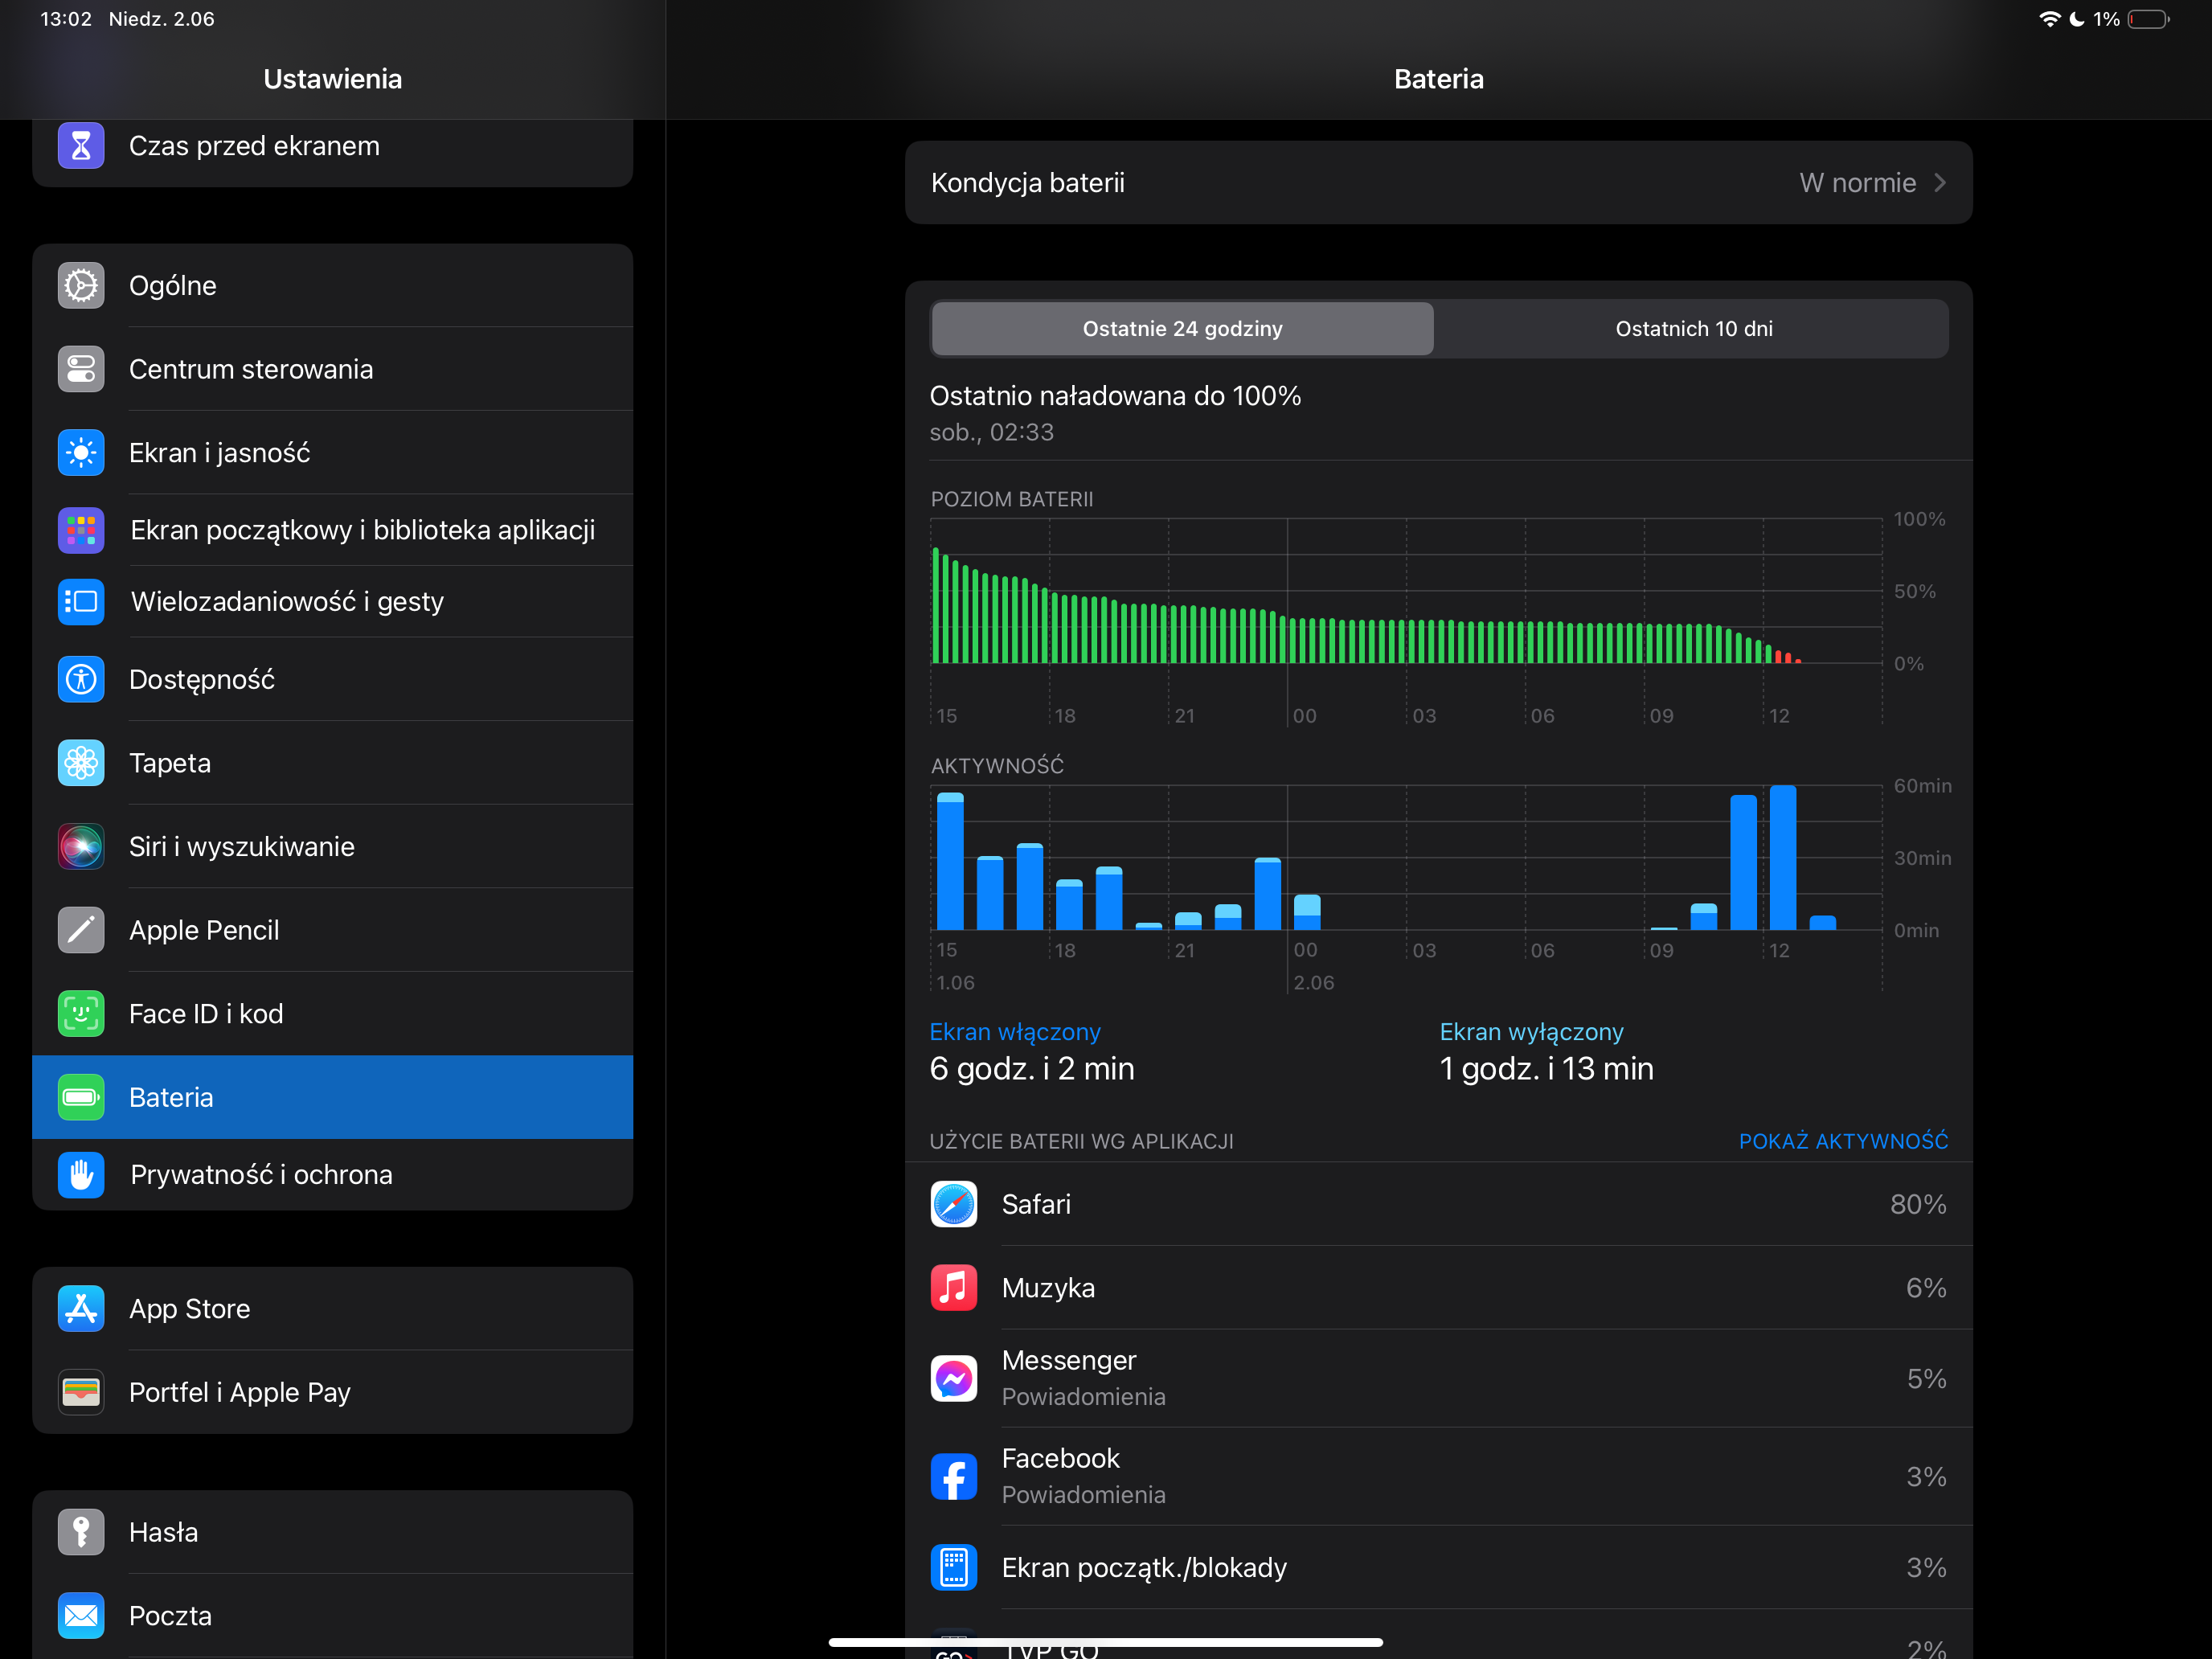Open Poczta settings label

[x=170, y=1616]
